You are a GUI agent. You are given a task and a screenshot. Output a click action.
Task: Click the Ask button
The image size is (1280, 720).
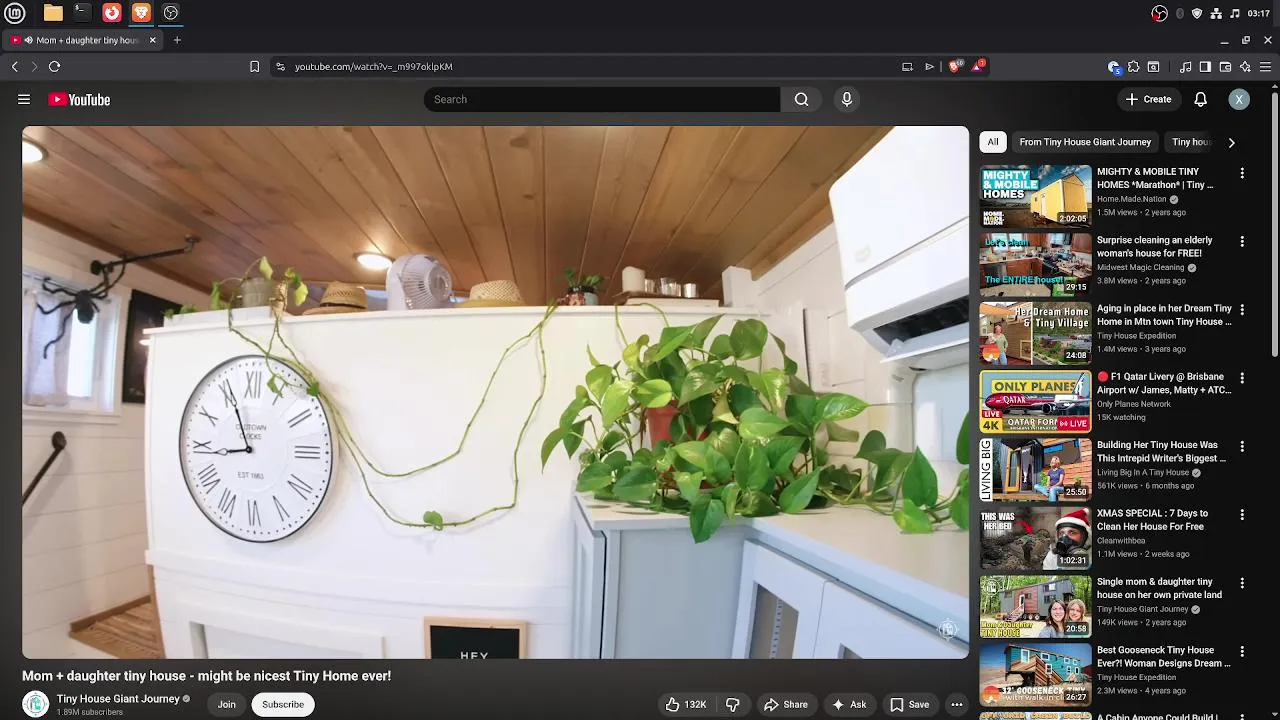coord(849,704)
